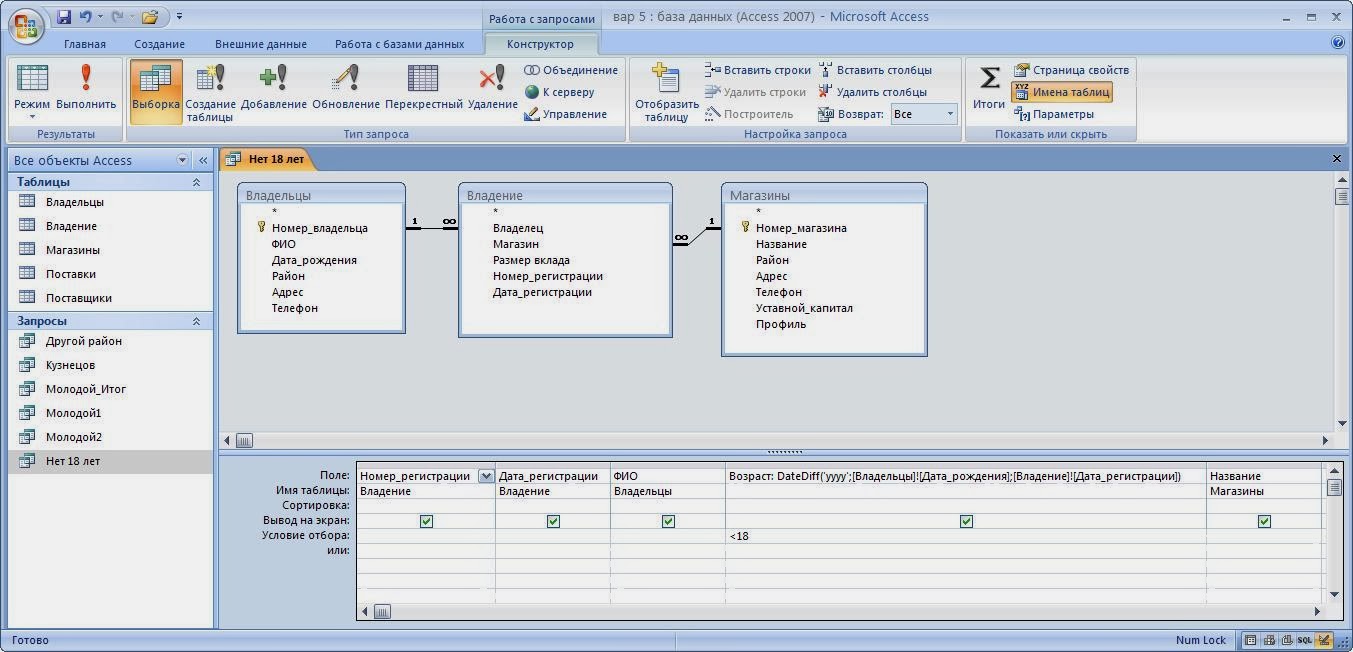Open quick access toolbar customize arrow
1353x652 pixels.
pyautogui.click(x=179, y=17)
